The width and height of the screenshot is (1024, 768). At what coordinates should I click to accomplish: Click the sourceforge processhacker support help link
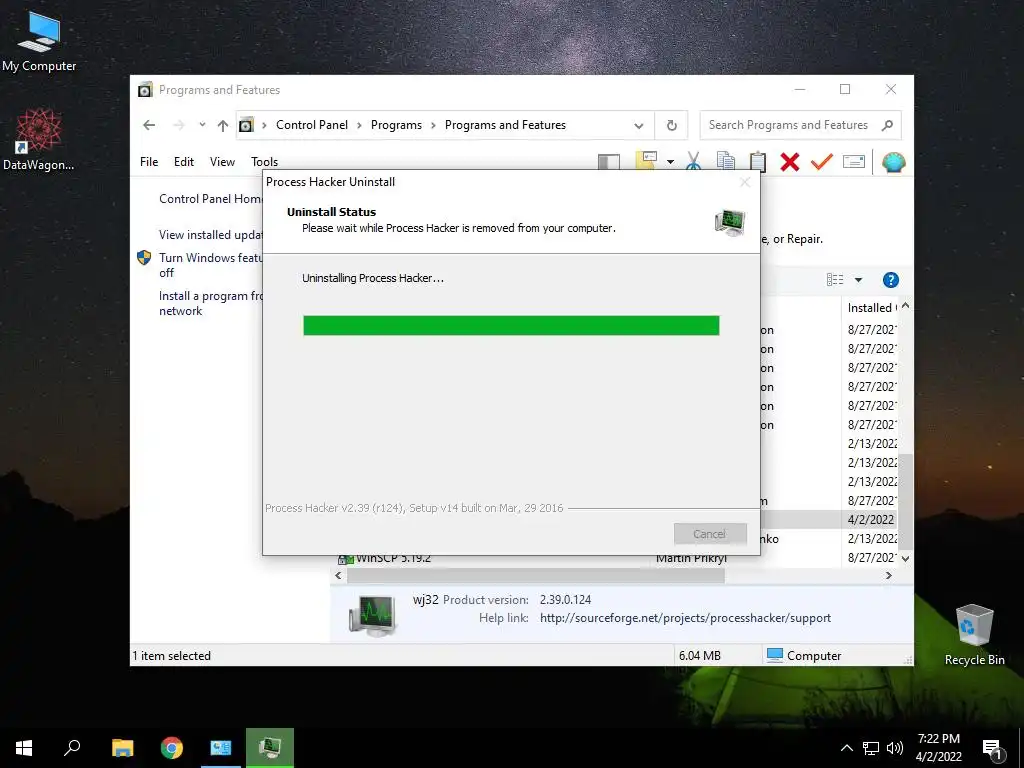pos(685,618)
